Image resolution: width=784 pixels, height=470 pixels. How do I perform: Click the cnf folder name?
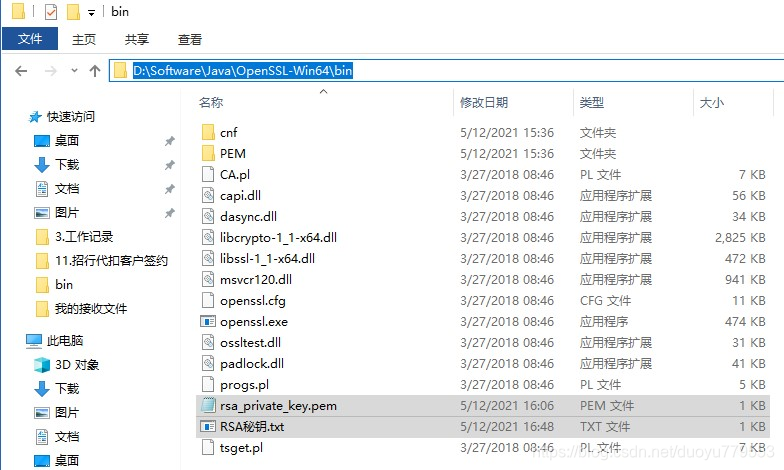[x=228, y=132]
